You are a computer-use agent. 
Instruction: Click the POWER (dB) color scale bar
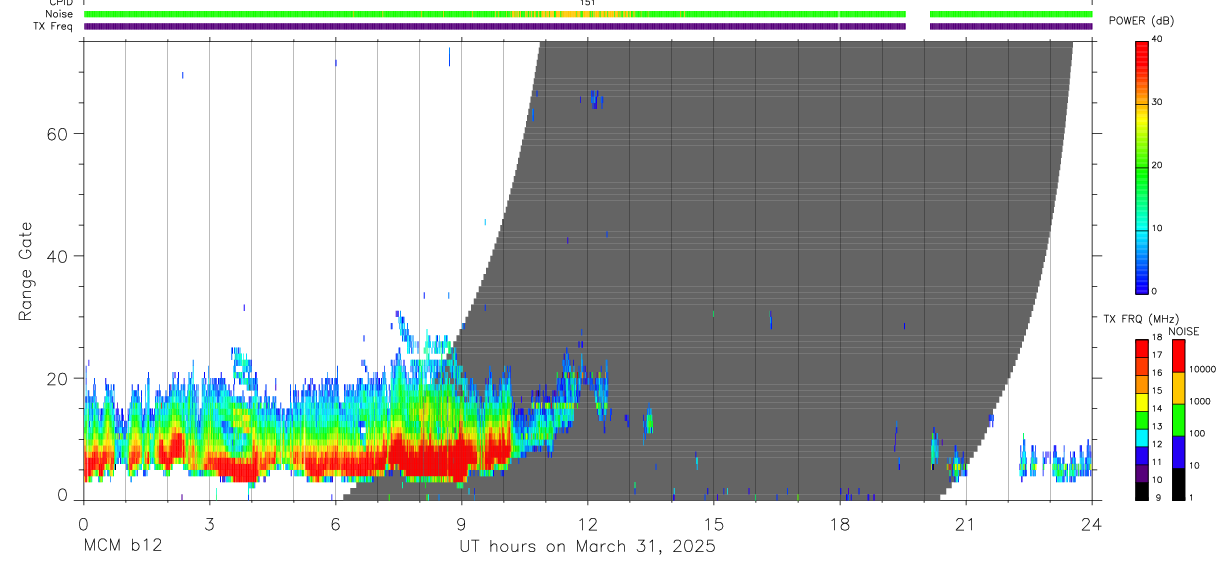tap(1142, 167)
